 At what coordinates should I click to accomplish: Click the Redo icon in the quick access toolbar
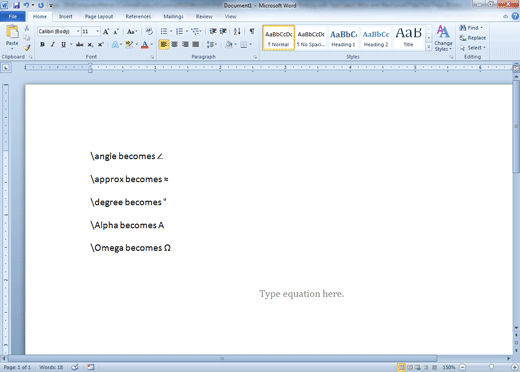point(41,5)
